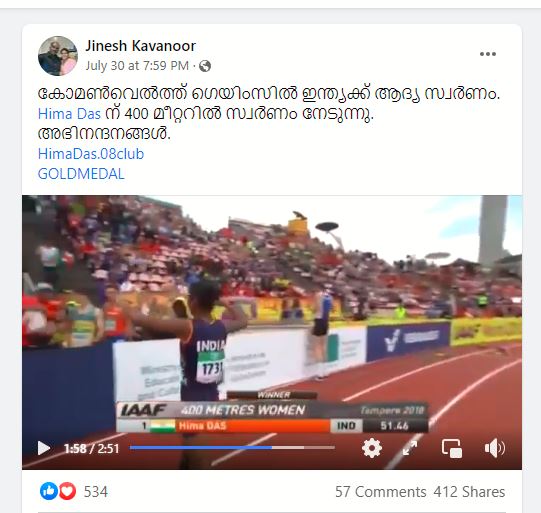View the 57 Comments
Image resolution: width=541 pixels, height=513 pixels.
pyautogui.click(x=381, y=492)
